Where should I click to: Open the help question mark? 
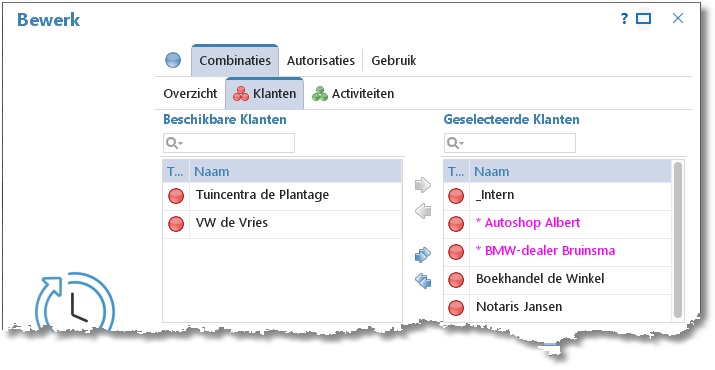tap(624, 19)
